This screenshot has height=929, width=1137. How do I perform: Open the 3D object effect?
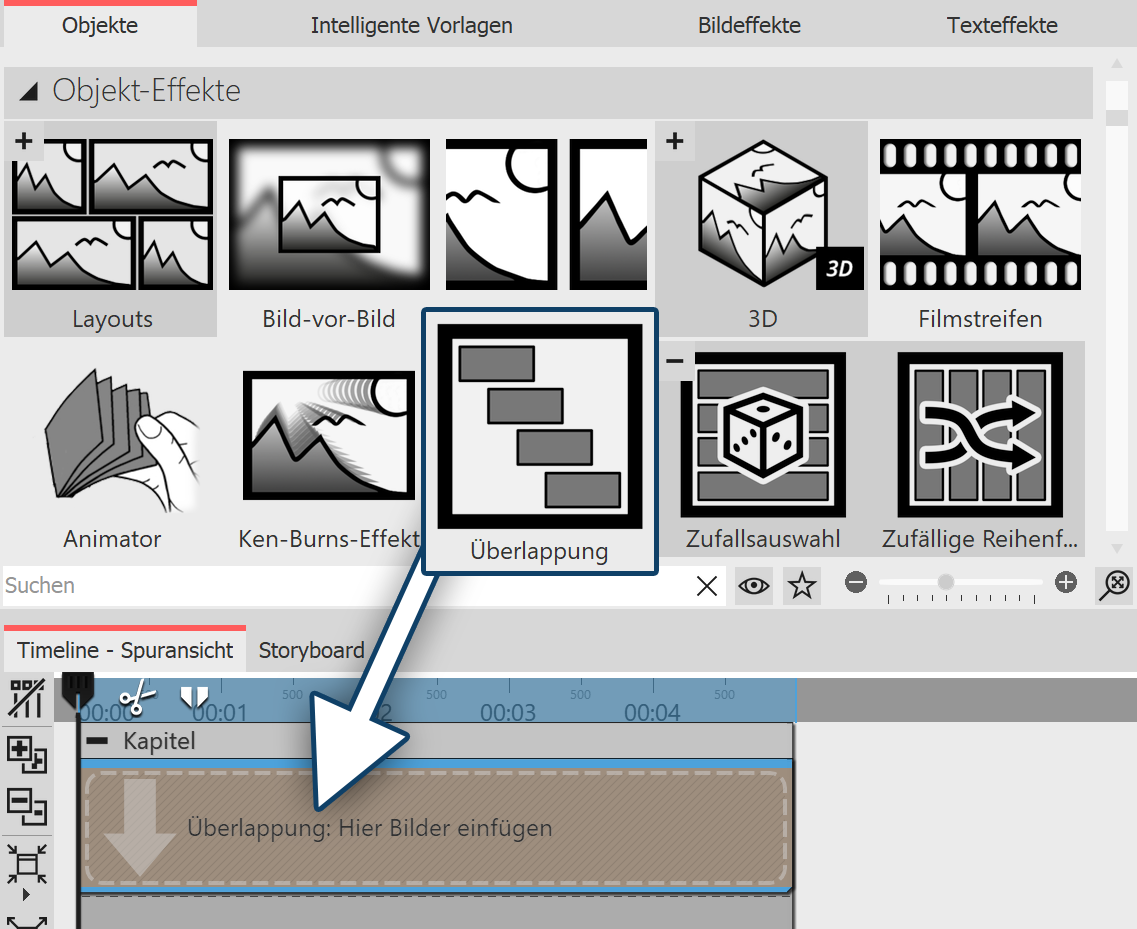pos(763,213)
